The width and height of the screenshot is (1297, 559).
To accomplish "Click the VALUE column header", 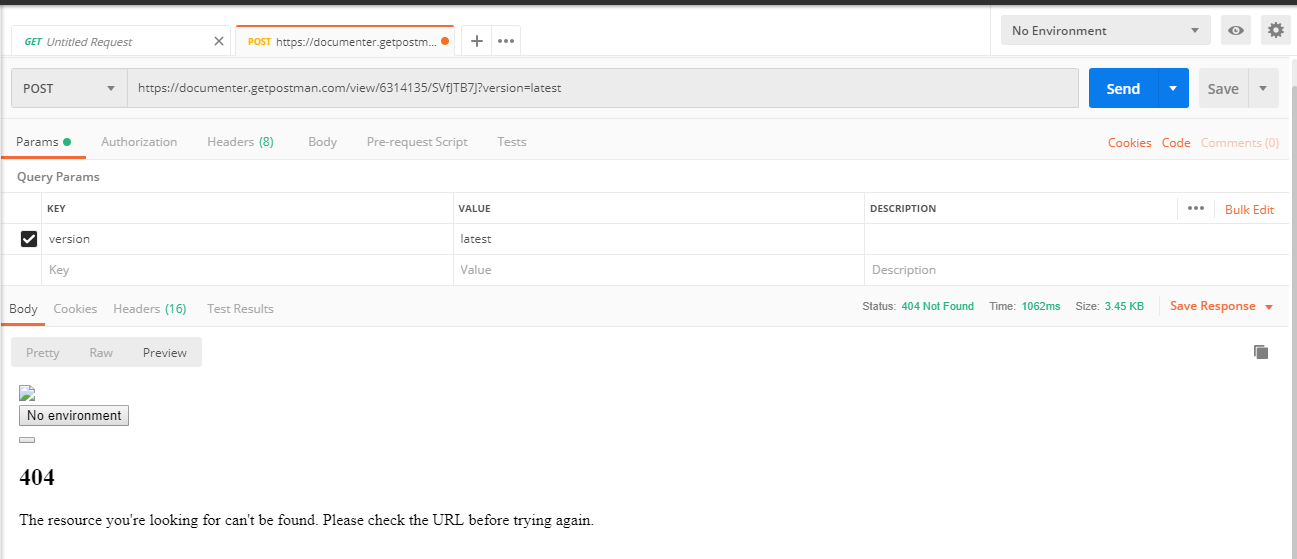I will [474, 209].
